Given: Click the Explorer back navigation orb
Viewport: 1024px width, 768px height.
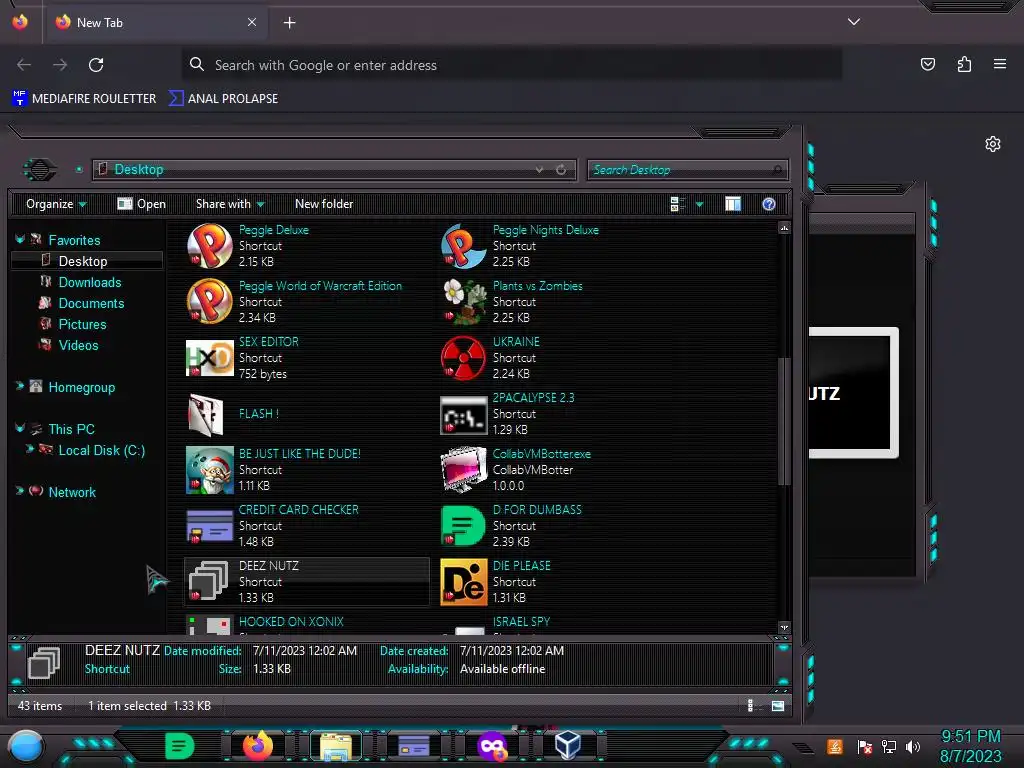Looking at the screenshot, I should [40, 170].
